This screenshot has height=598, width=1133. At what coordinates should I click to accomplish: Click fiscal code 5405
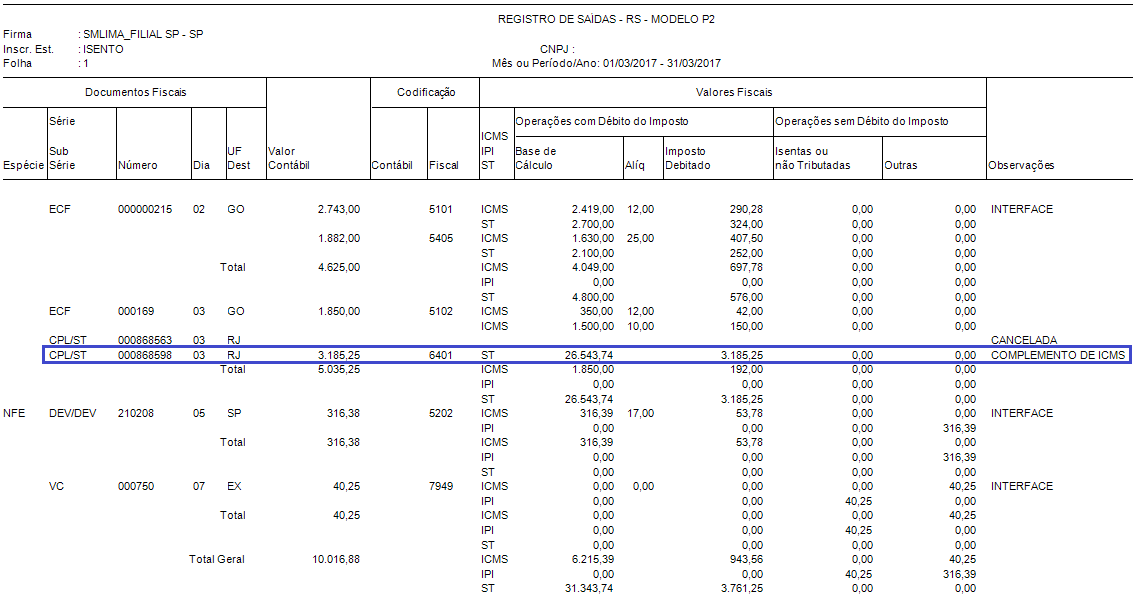(441, 238)
